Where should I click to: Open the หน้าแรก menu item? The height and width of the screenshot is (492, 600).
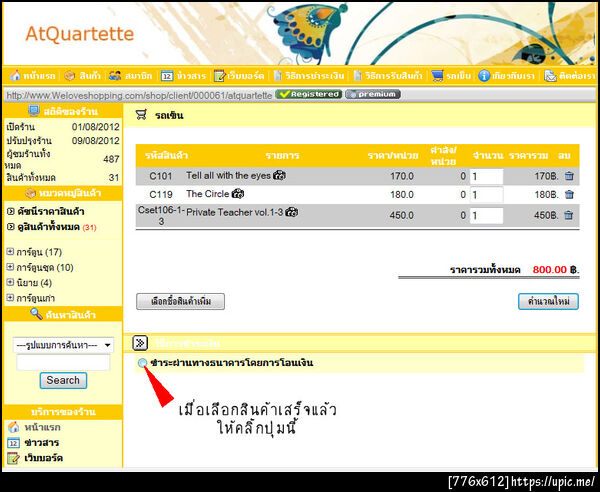tap(39, 76)
